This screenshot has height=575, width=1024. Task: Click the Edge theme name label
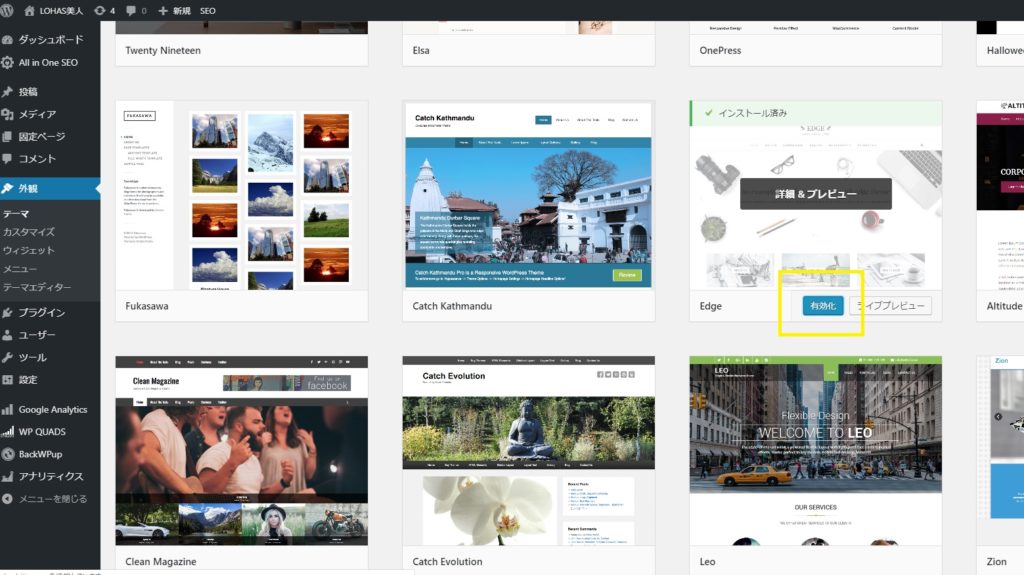pos(711,306)
